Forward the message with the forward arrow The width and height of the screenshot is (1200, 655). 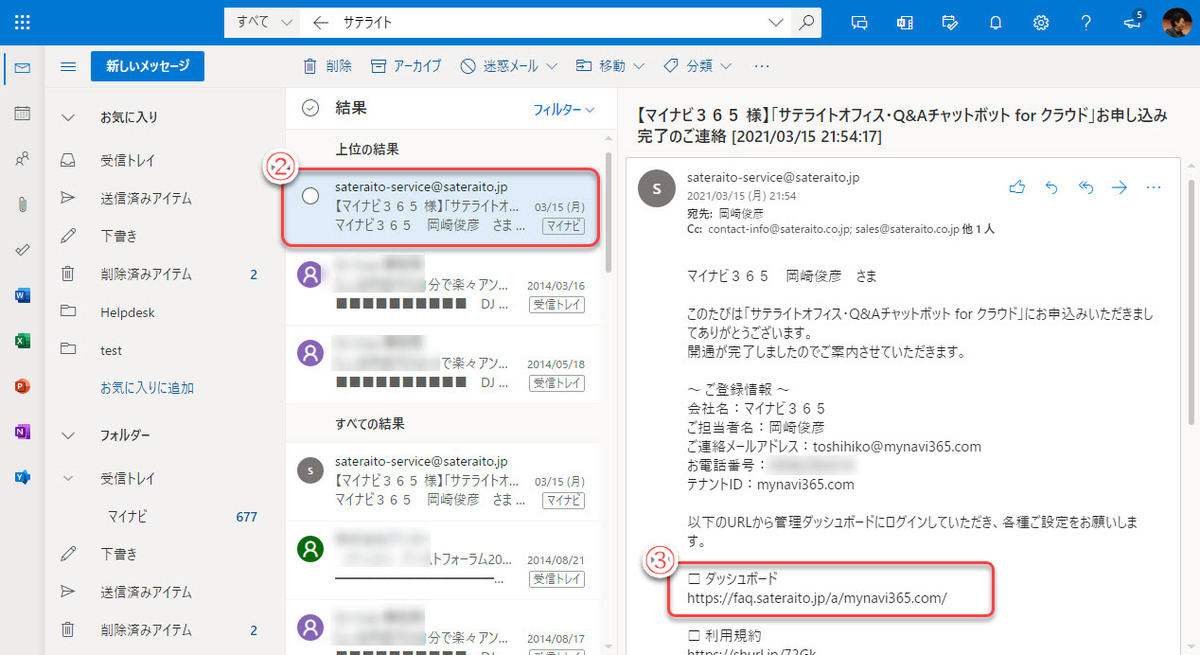[x=1120, y=187]
